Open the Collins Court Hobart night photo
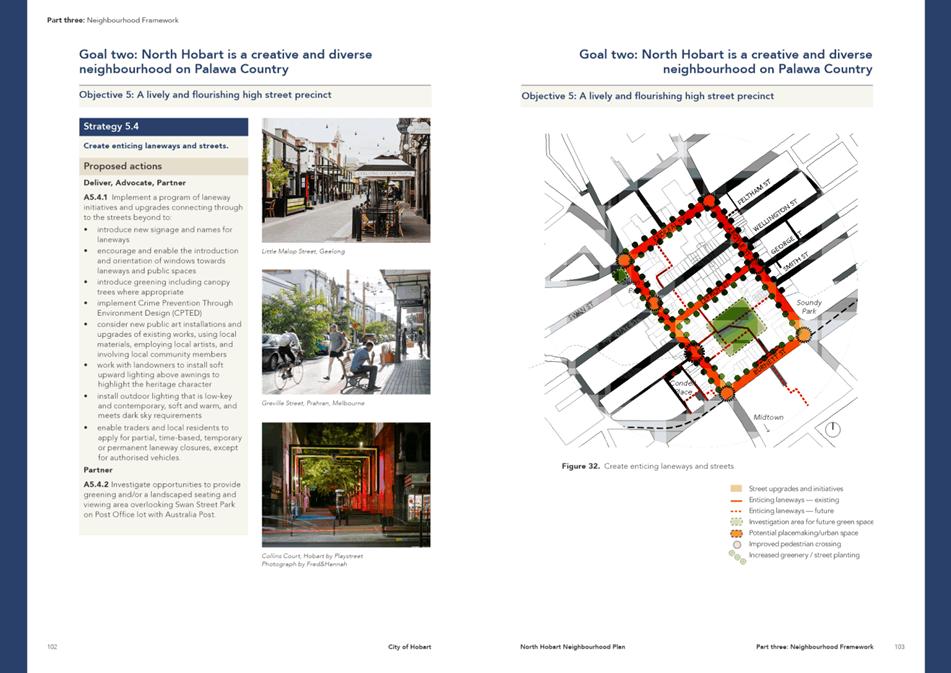951x673 pixels. [345, 484]
